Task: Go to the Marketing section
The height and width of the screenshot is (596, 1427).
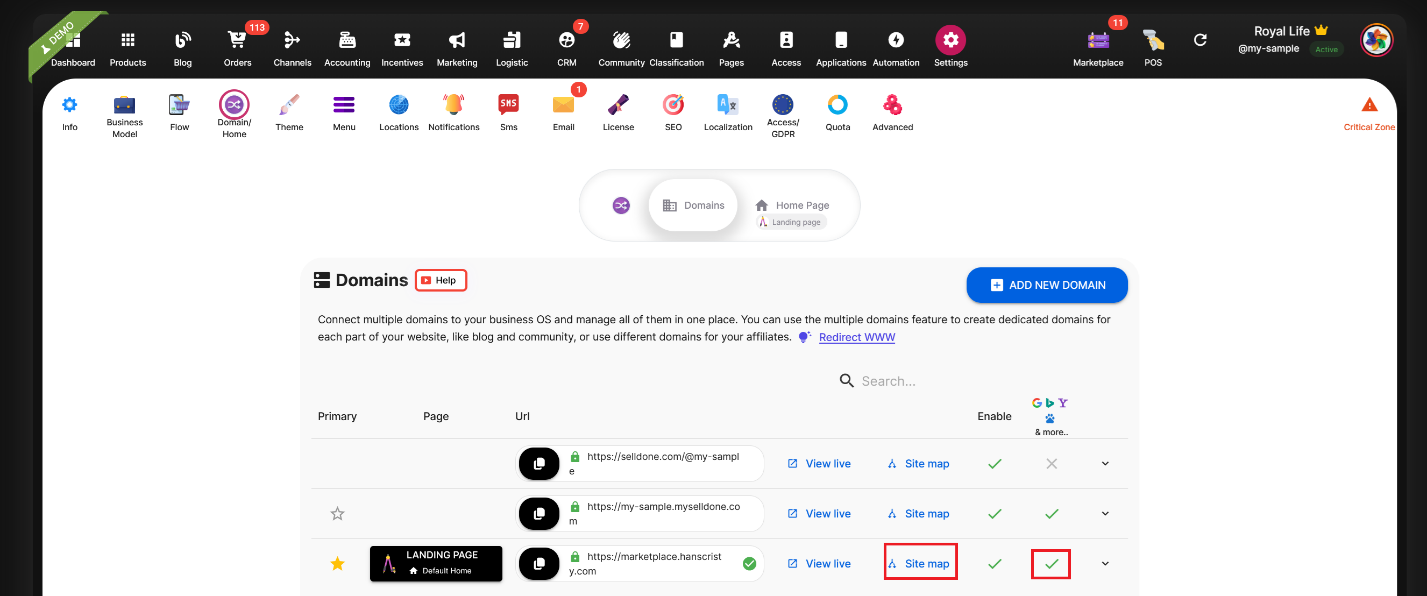Action: (x=457, y=48)
